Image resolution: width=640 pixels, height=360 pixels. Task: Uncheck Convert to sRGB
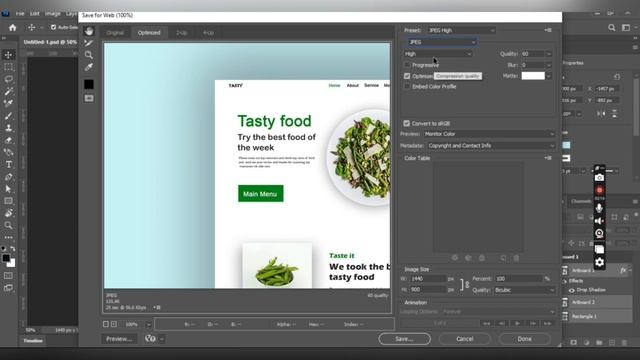407,123
